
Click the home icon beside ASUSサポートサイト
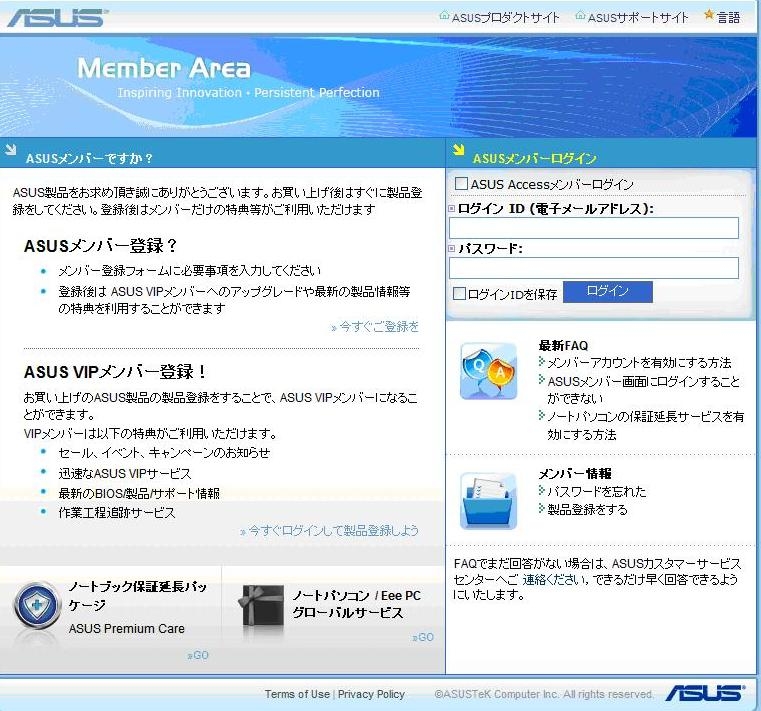(x=580, y=16)
